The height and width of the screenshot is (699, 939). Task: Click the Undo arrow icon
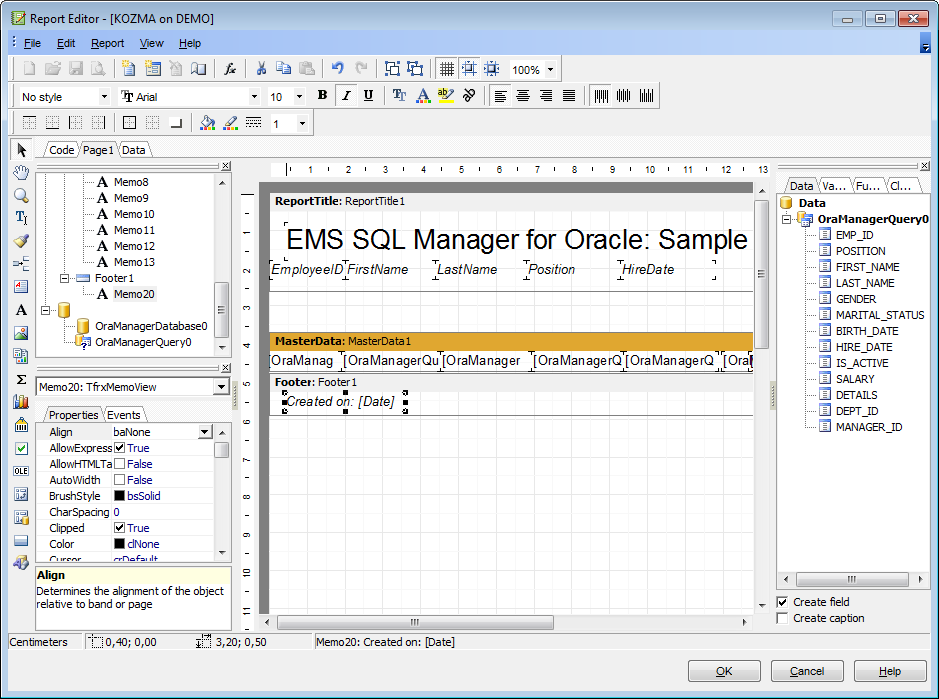[337, 69]
